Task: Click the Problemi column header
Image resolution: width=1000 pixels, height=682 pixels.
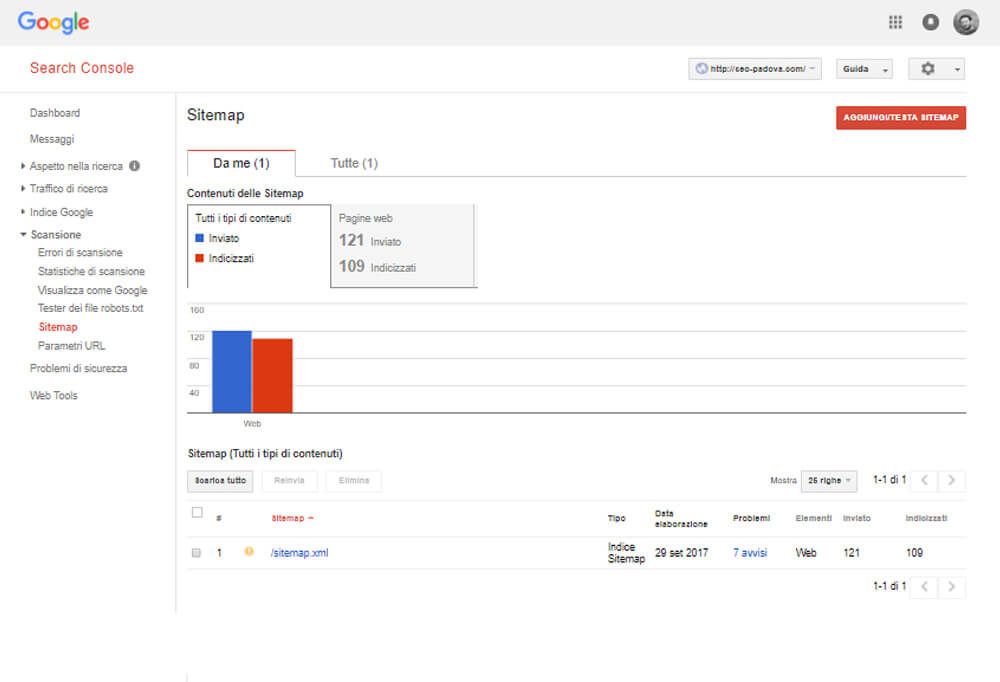Action: pyautogui.click(x=751, y=518)
